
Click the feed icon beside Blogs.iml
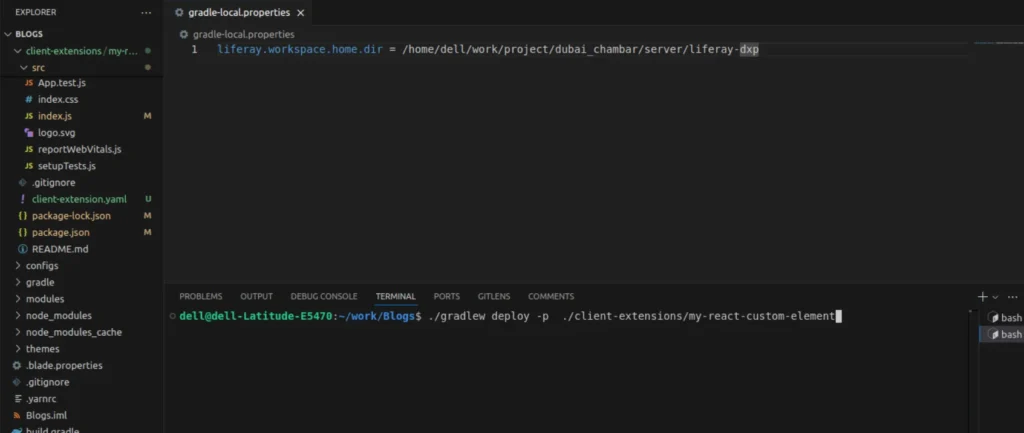[x=17, y=415]
